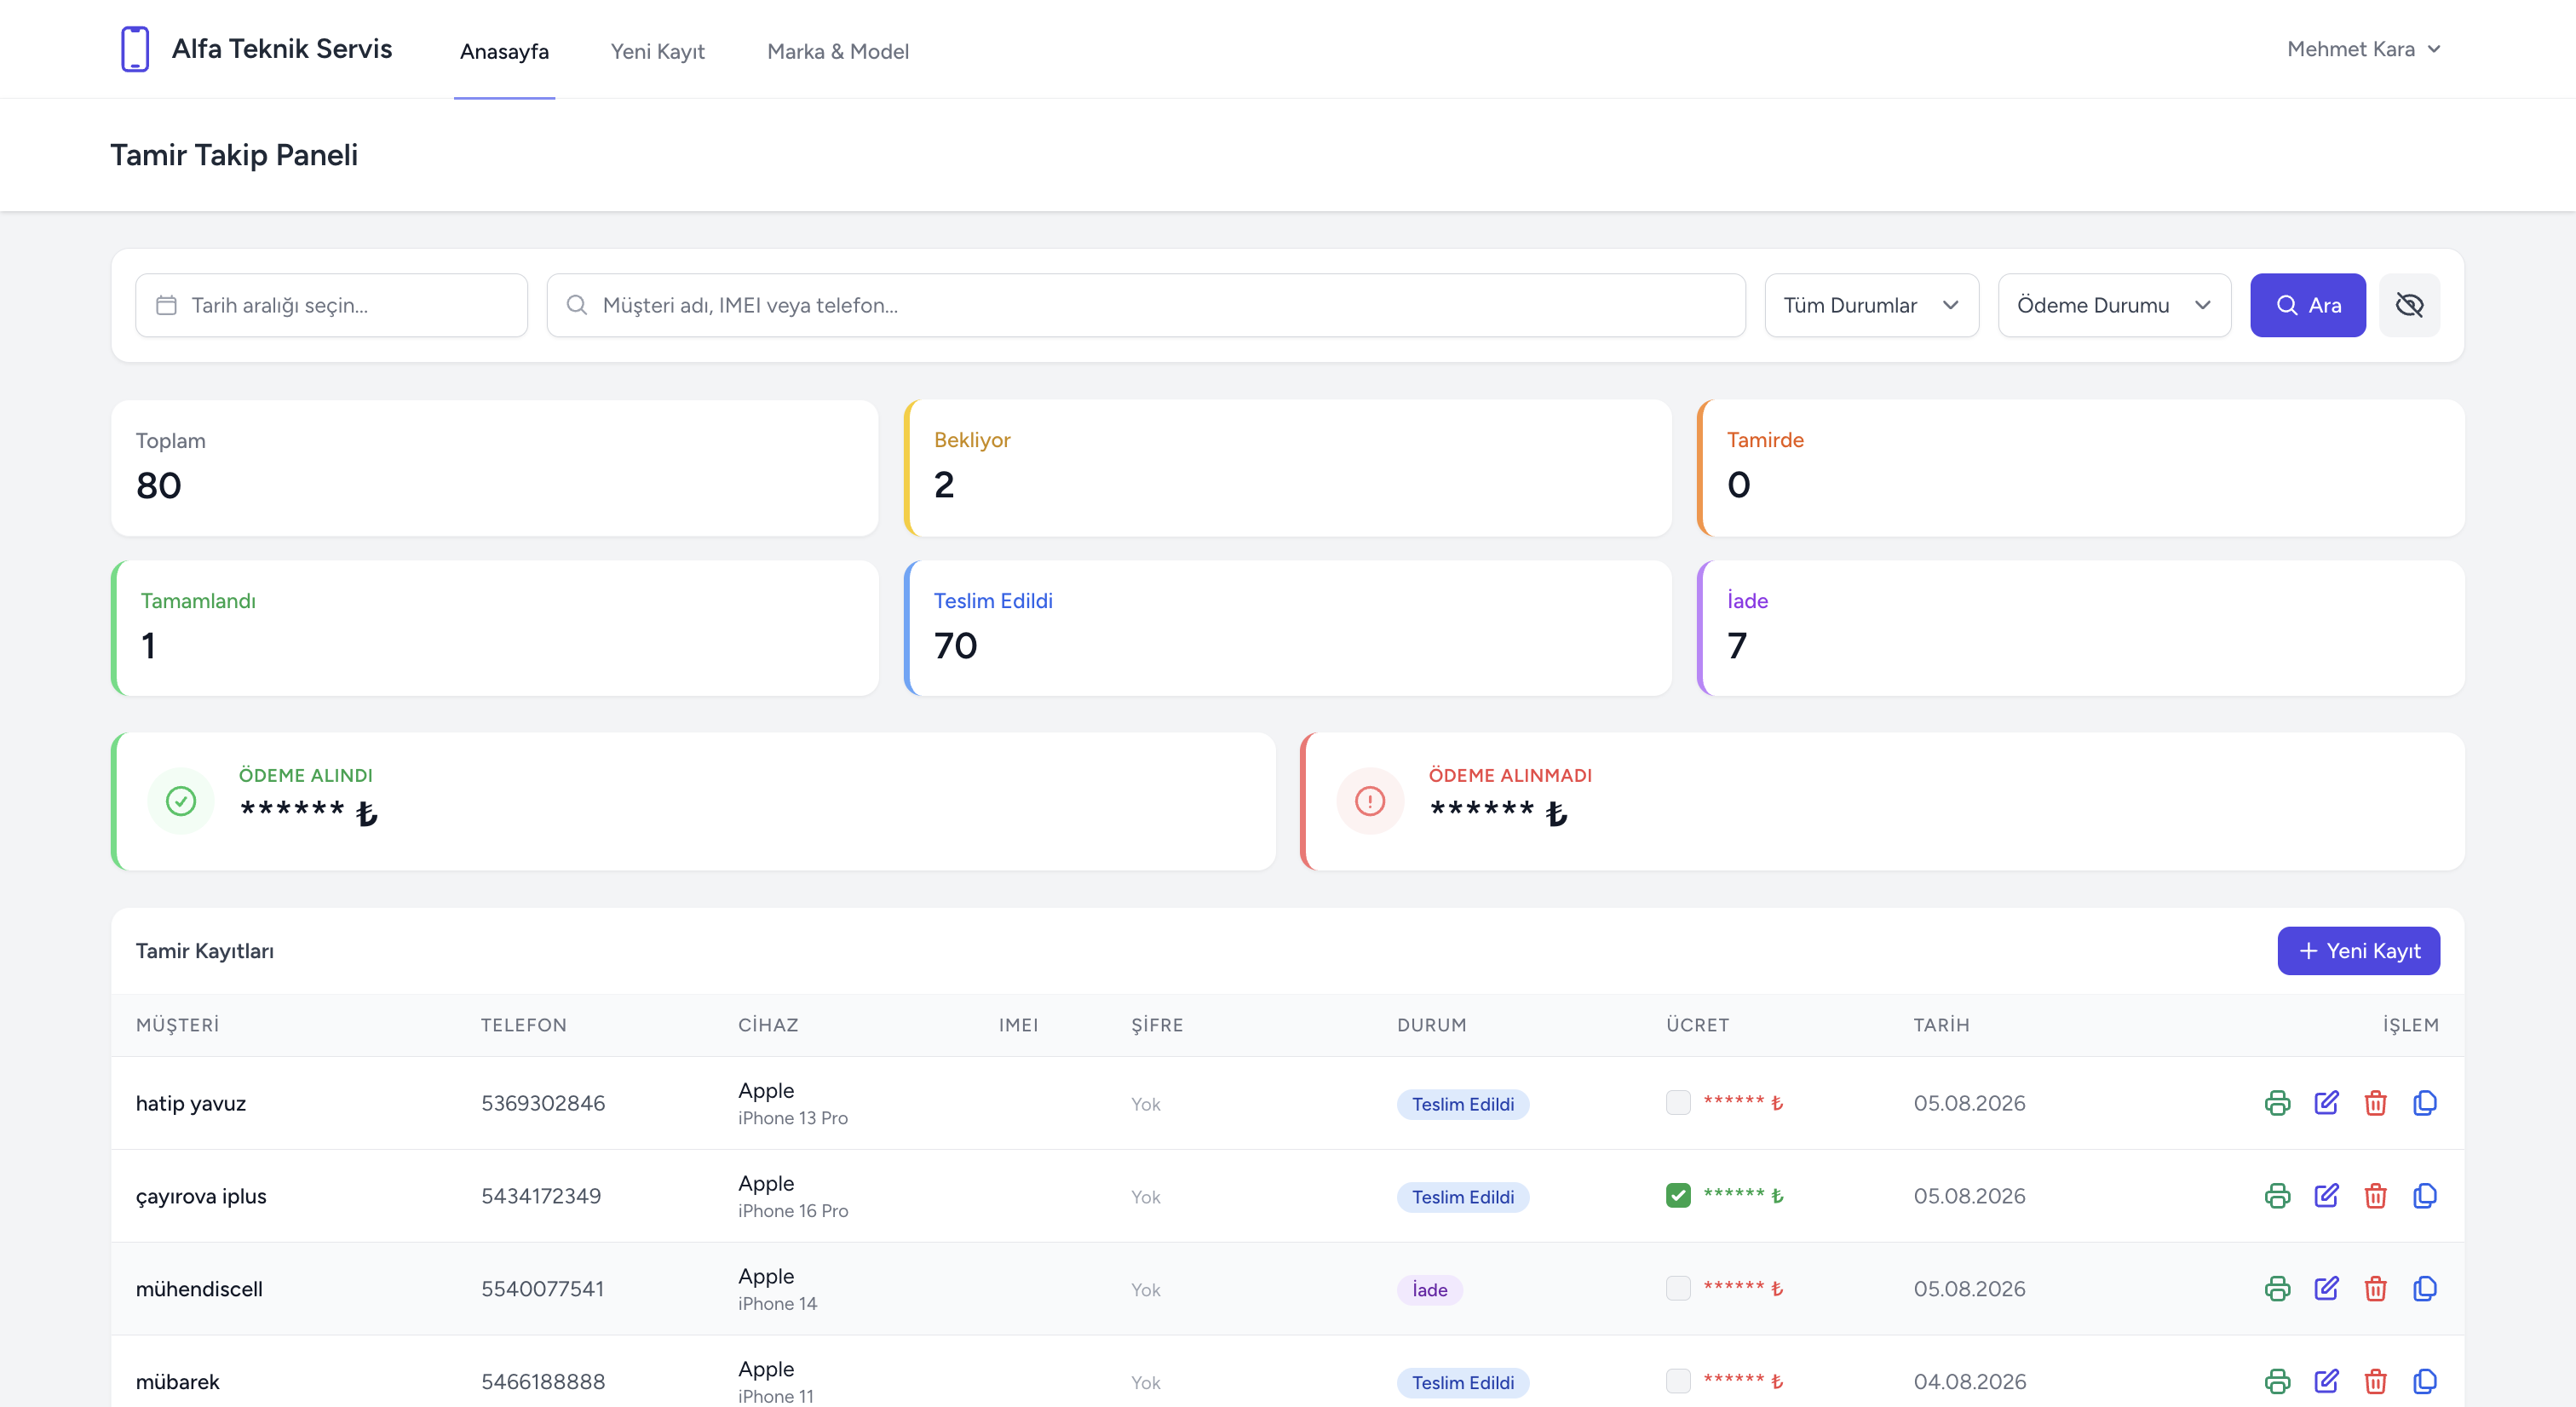Go to the Anasayfa tab

click(504, 51)
